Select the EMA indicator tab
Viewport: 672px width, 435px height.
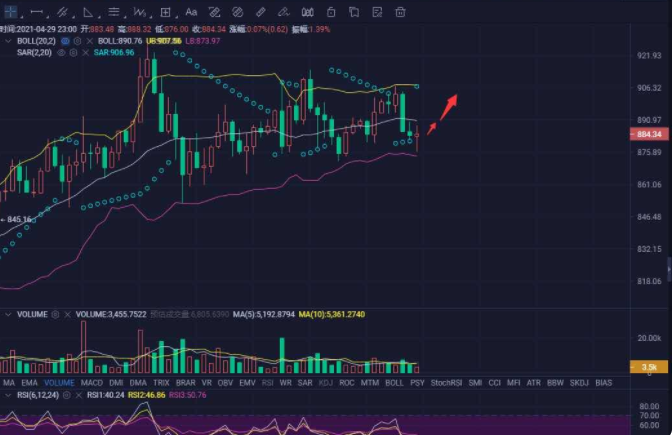[30, 383]
